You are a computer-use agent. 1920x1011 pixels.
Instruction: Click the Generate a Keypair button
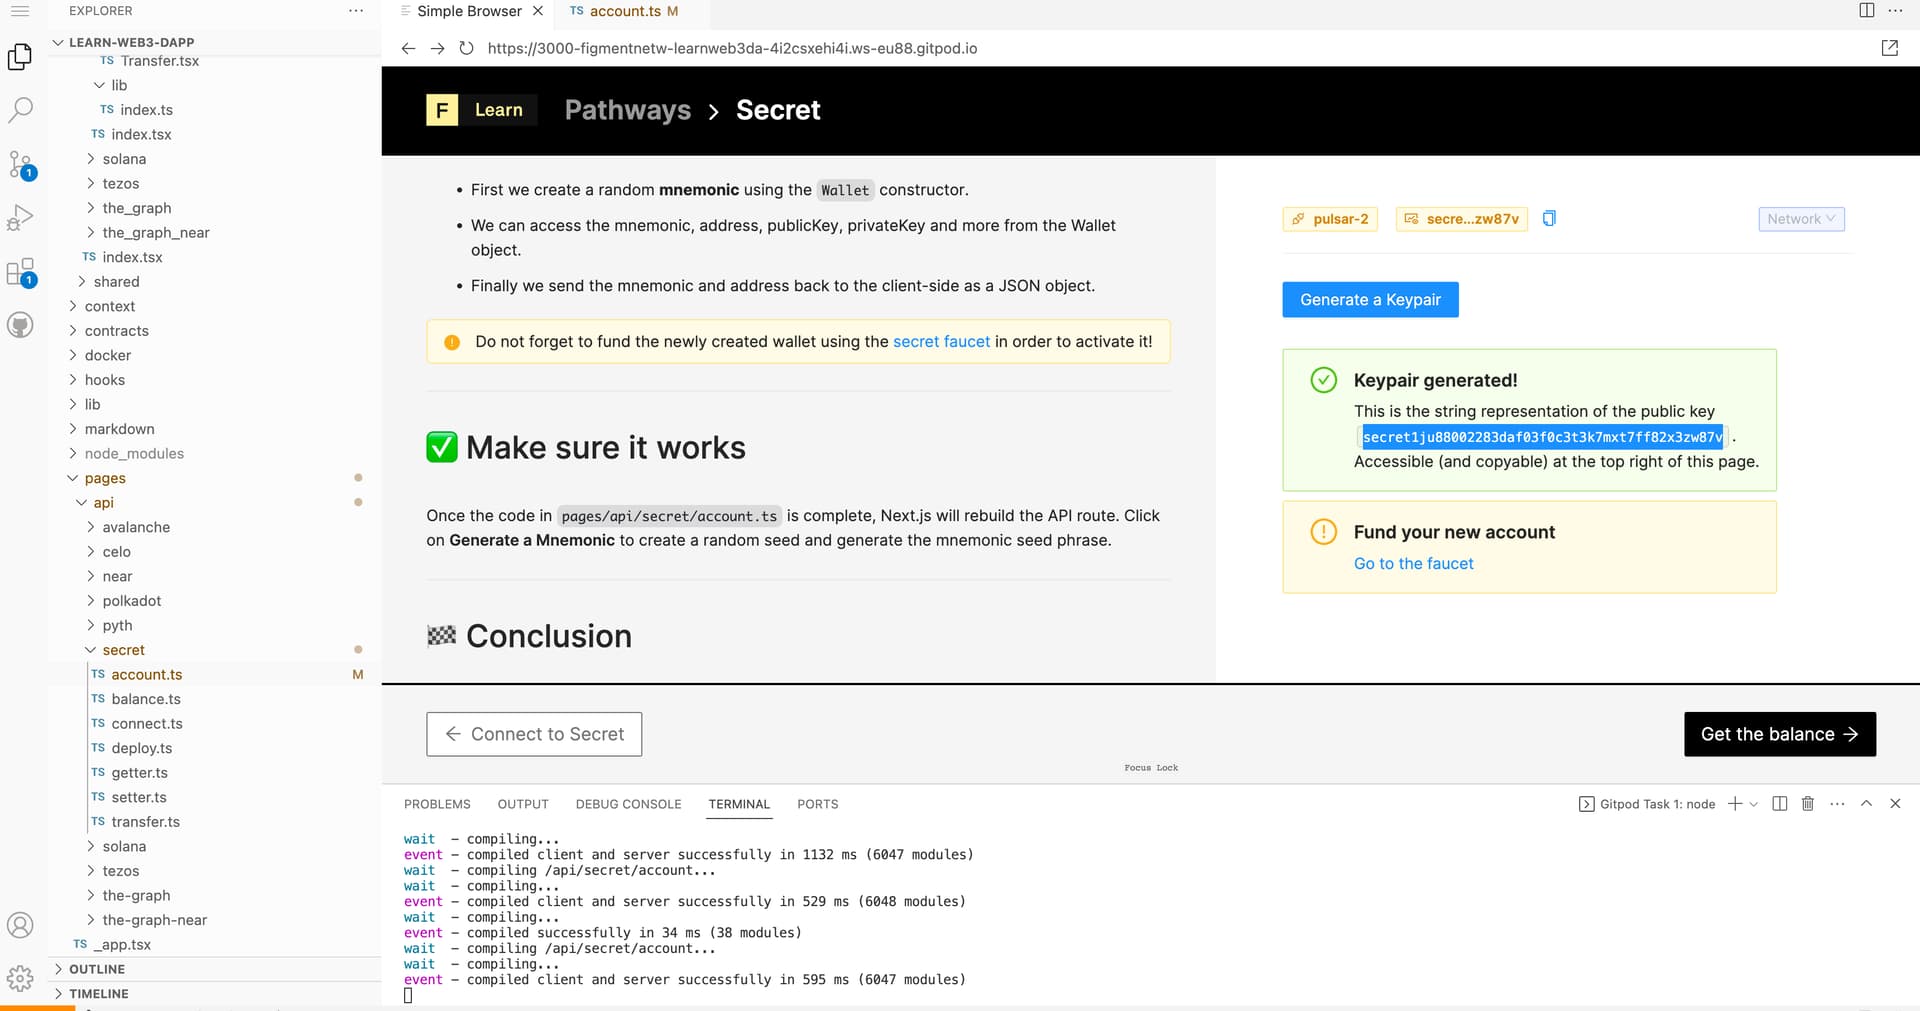pyautogui.click(x=1369, y=300)
